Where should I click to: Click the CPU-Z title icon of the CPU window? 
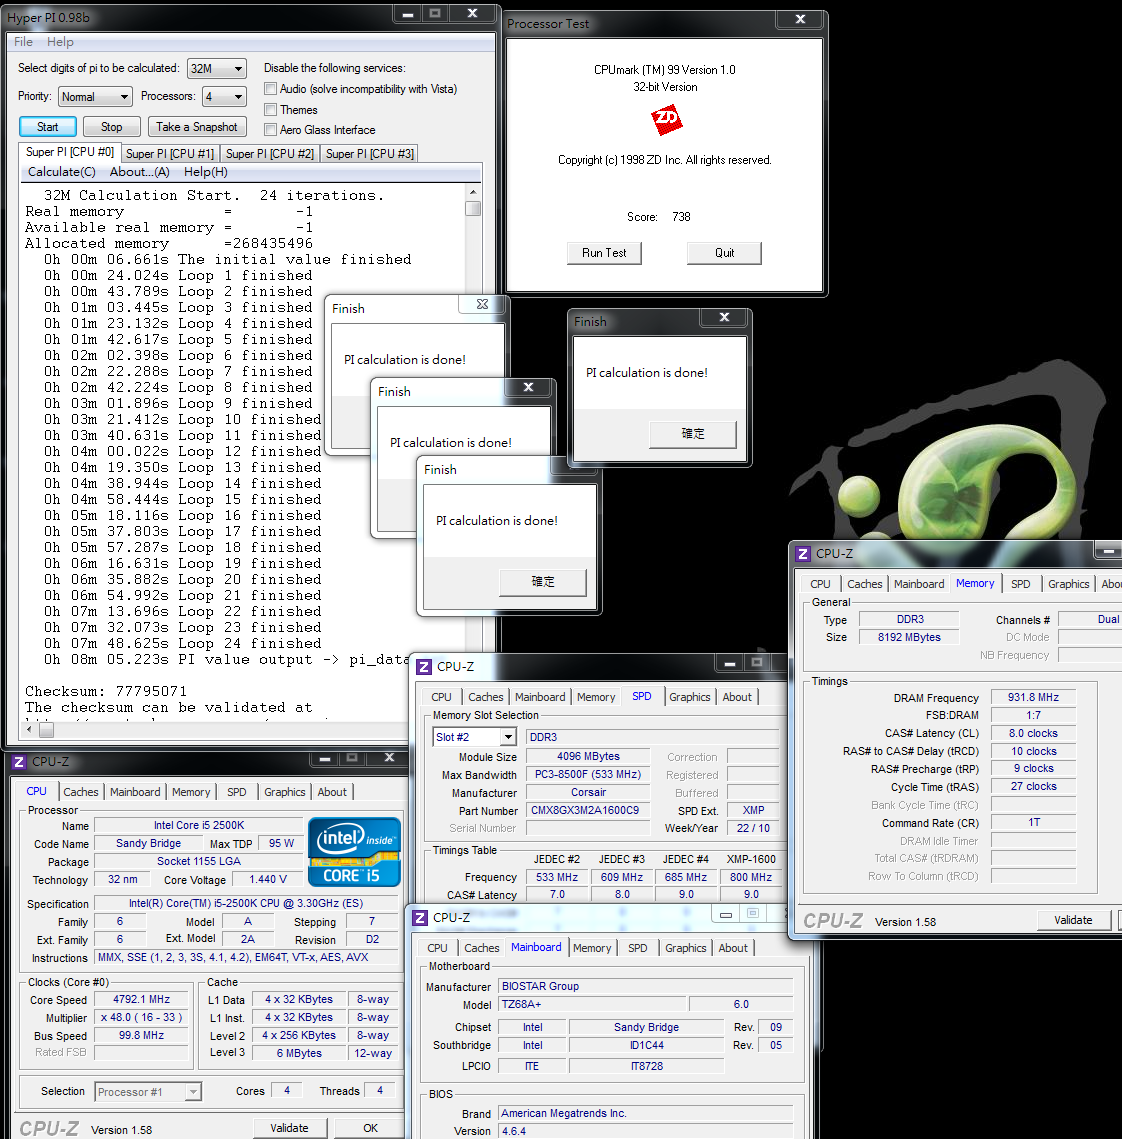point(19,761)
